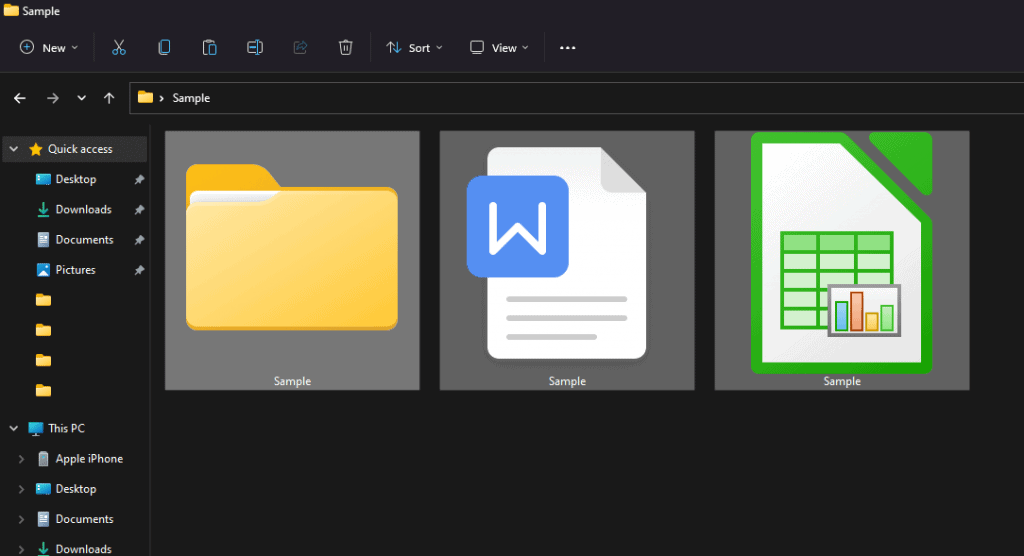
Task: Click the Sample path in address bar
Action: point(191,98)
